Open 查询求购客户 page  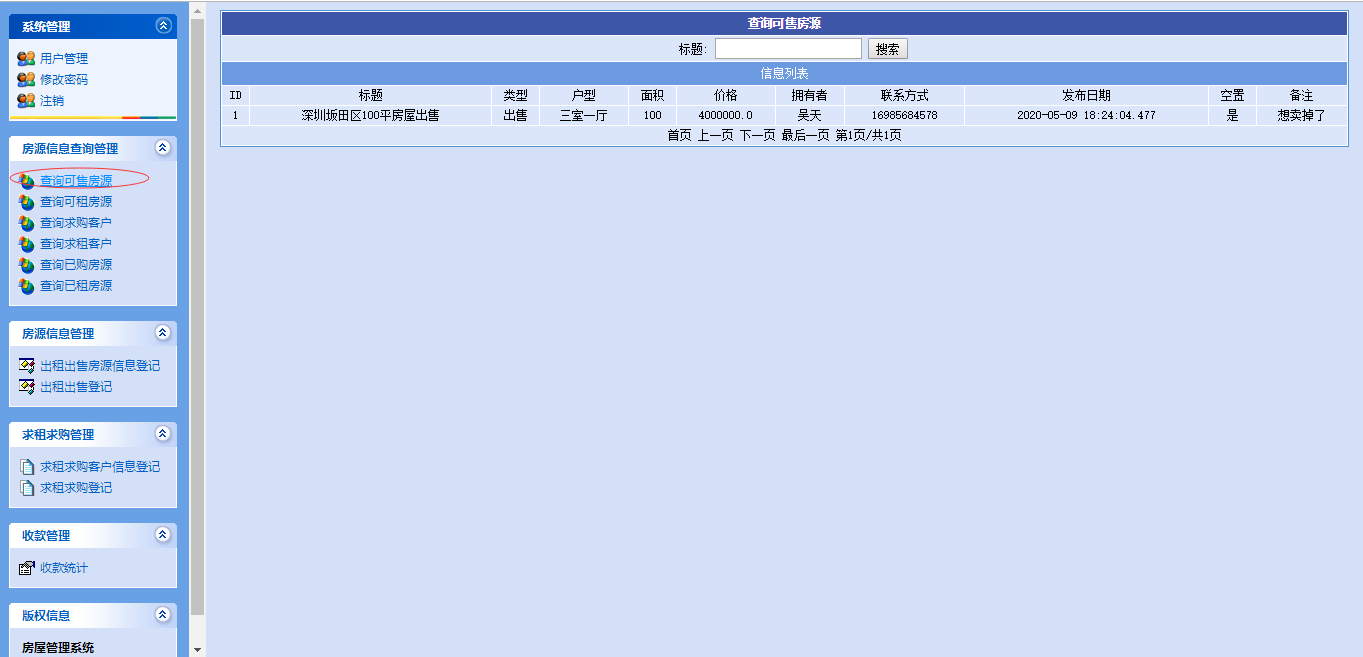(x=76, y=223)
